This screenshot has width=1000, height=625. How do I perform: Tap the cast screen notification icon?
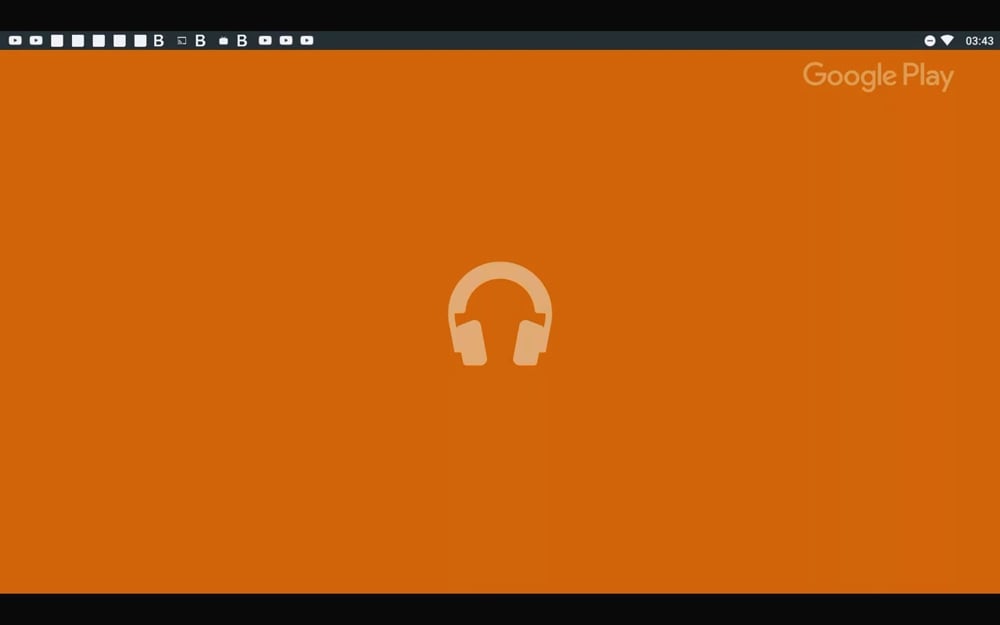[x=182, y=41]
